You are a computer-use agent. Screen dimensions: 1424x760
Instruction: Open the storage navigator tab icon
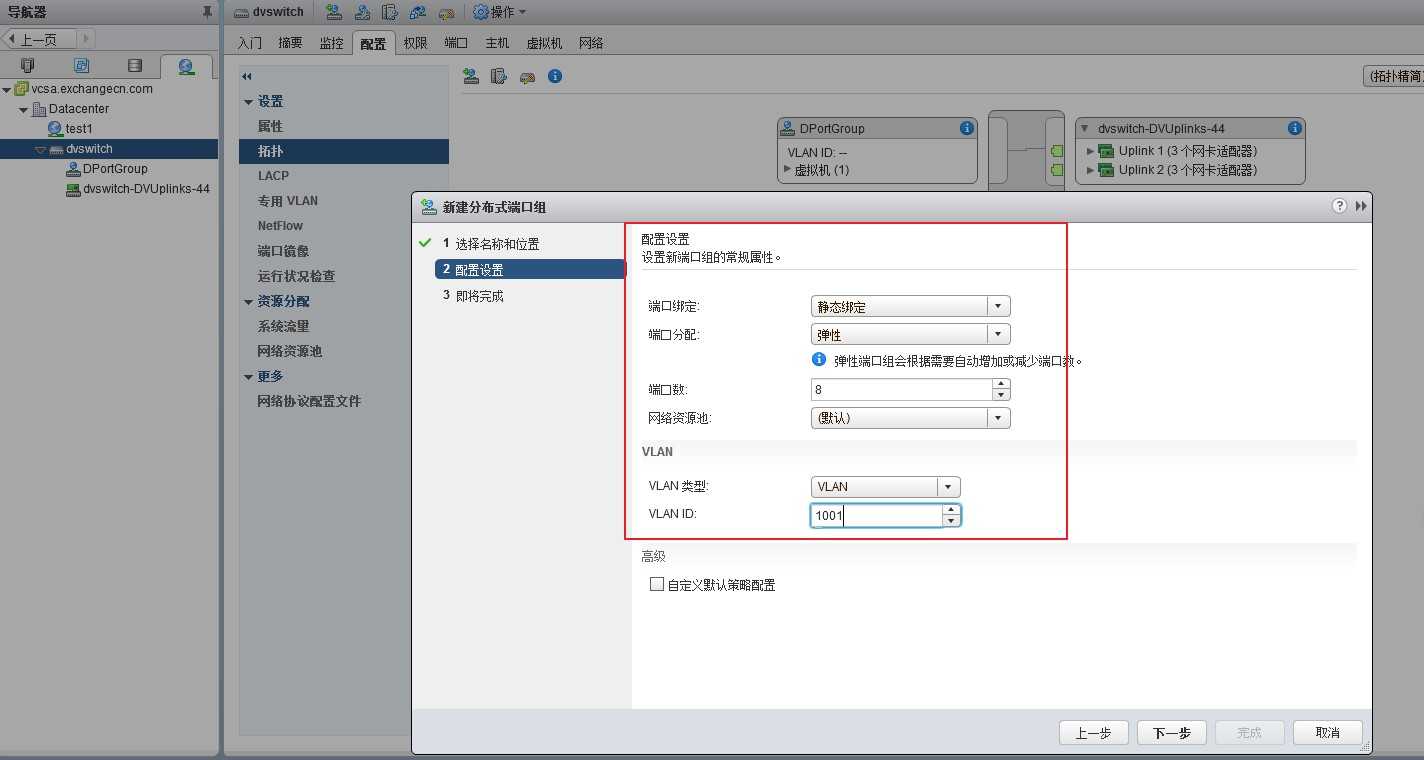coord(135,66)
